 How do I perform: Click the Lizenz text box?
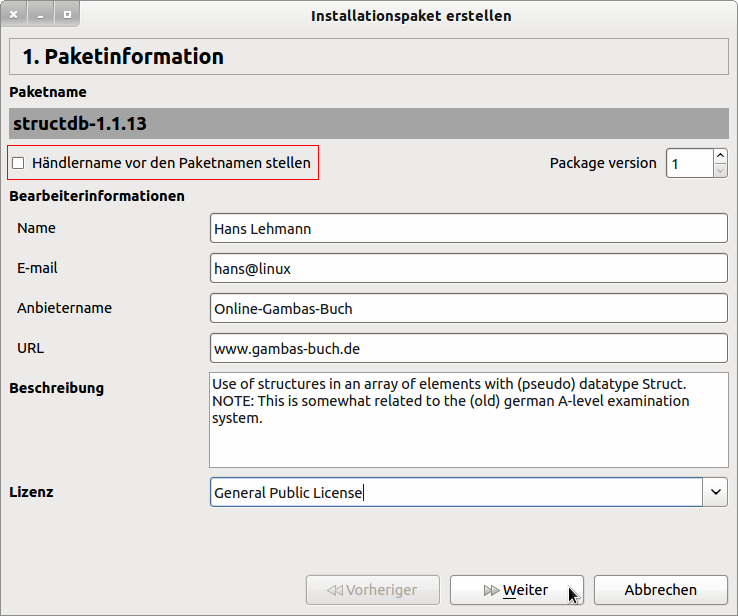[456, 492]
